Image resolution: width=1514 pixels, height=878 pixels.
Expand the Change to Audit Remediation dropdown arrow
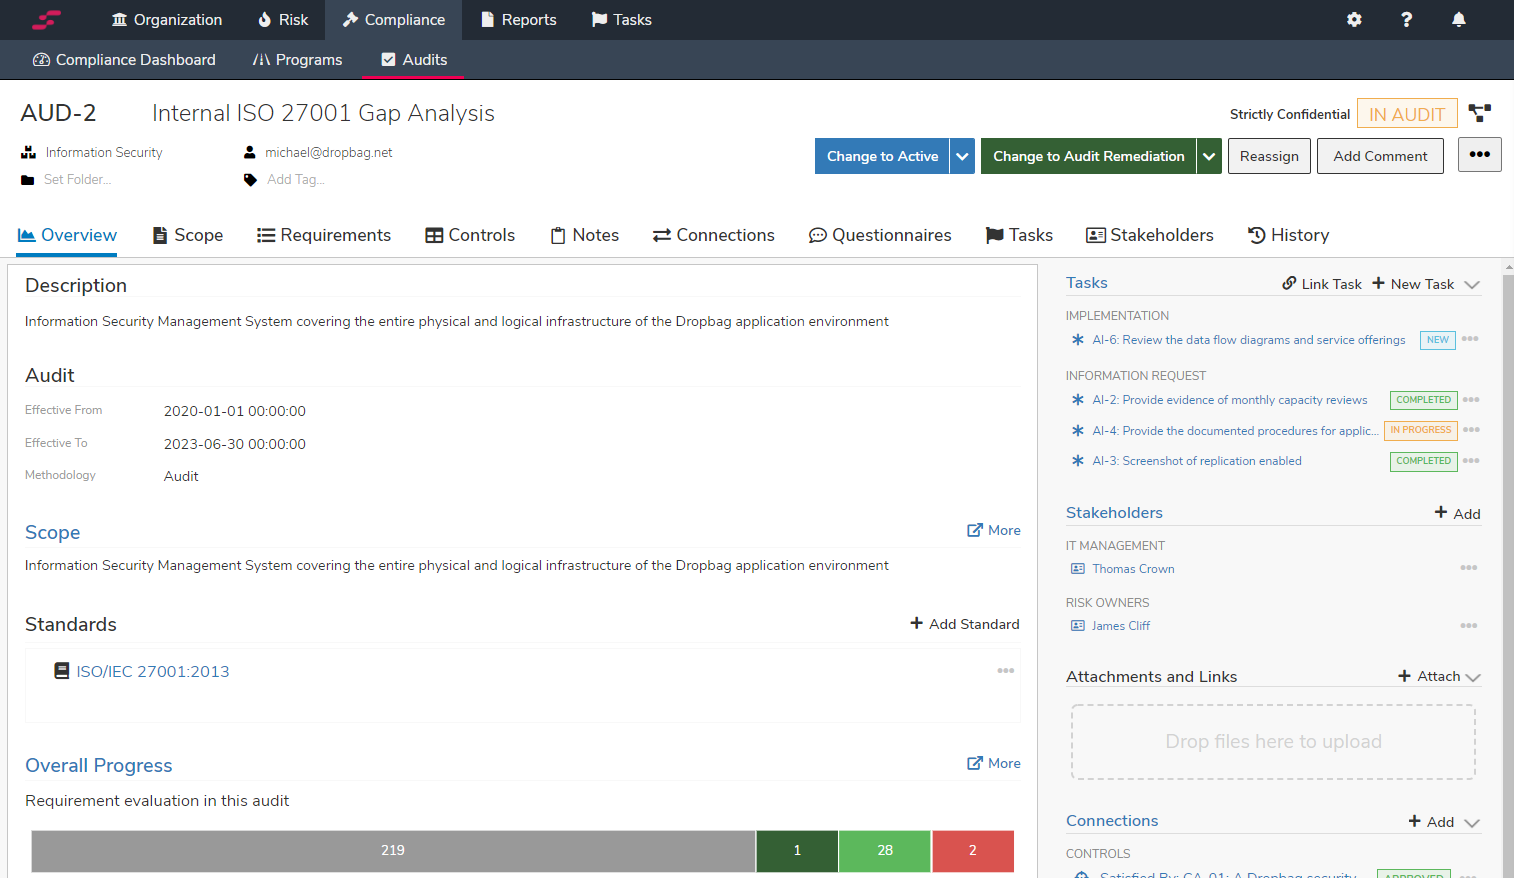point(1209,156)
